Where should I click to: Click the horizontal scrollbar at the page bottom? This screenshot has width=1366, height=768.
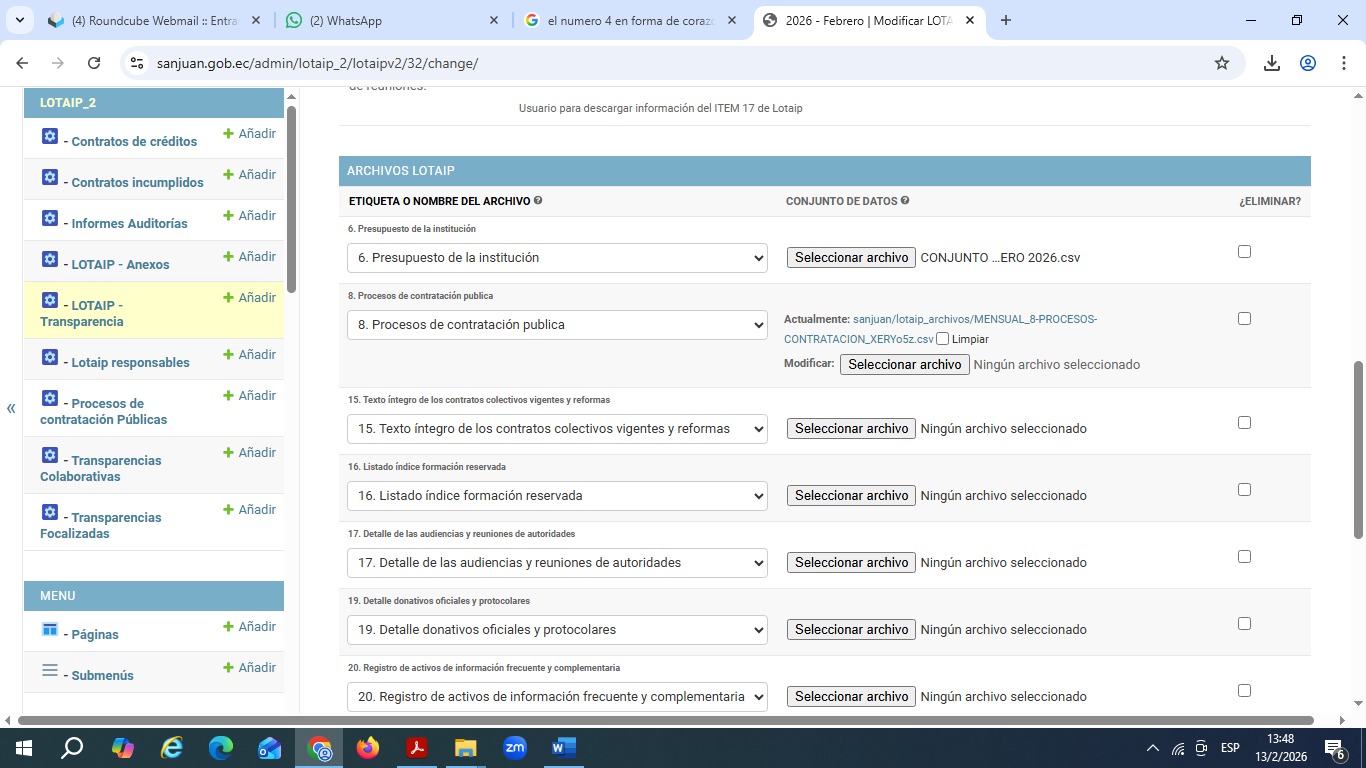[665, 720]
